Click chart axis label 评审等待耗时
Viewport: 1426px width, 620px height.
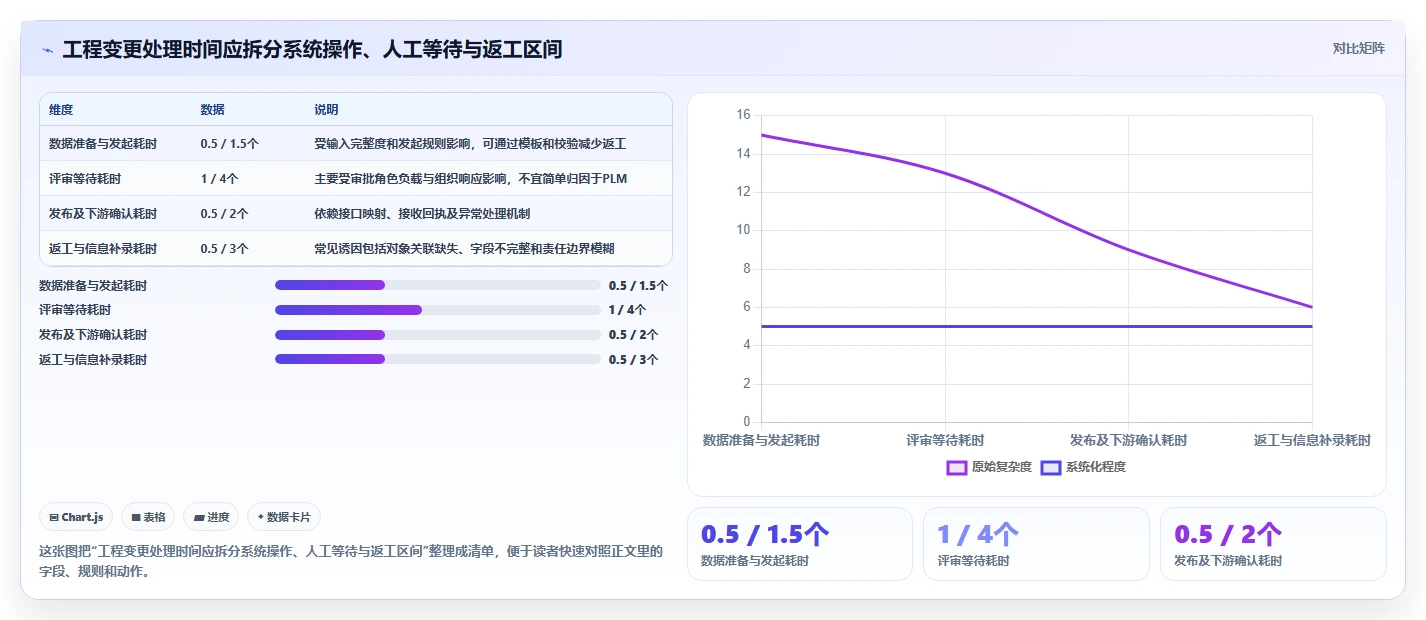click(945, 440)
